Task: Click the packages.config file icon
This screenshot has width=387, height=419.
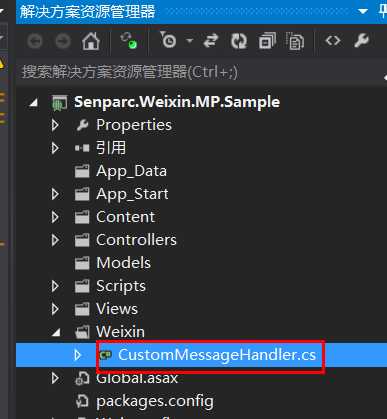Action: coord(82,401)
